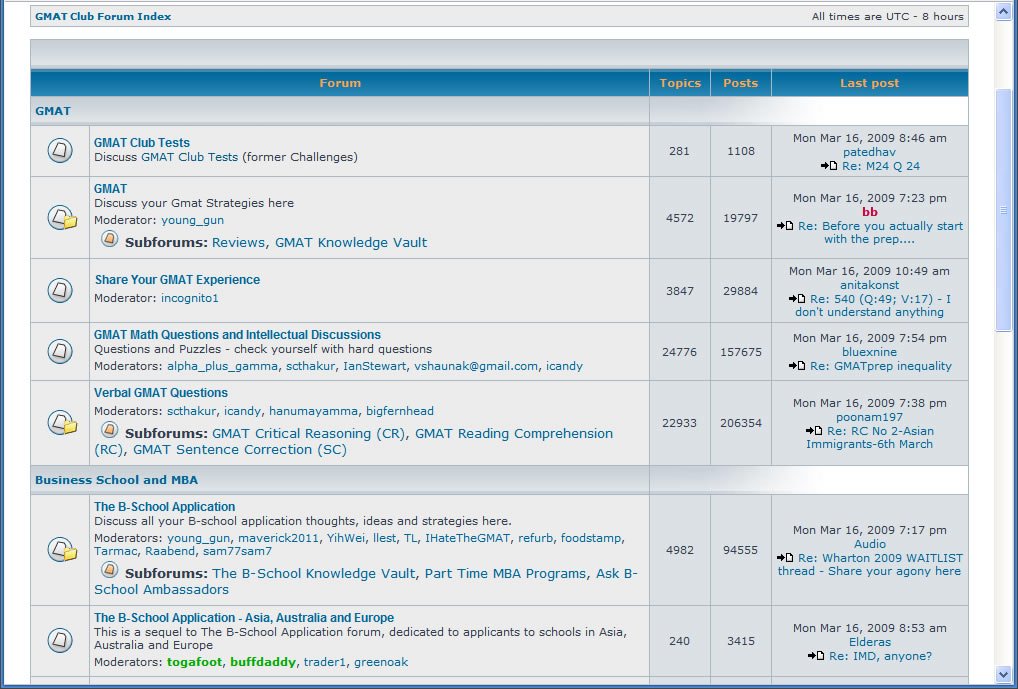View moderator IanStewart's profile
Screen dimensions: 1018x689
coord(375,366)
